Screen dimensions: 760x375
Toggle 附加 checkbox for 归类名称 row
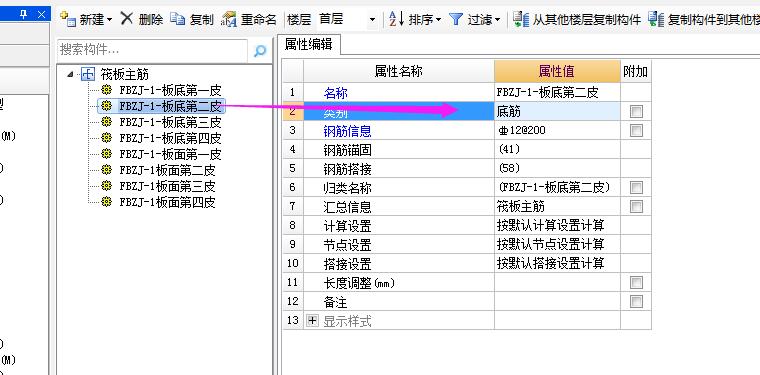636,188
